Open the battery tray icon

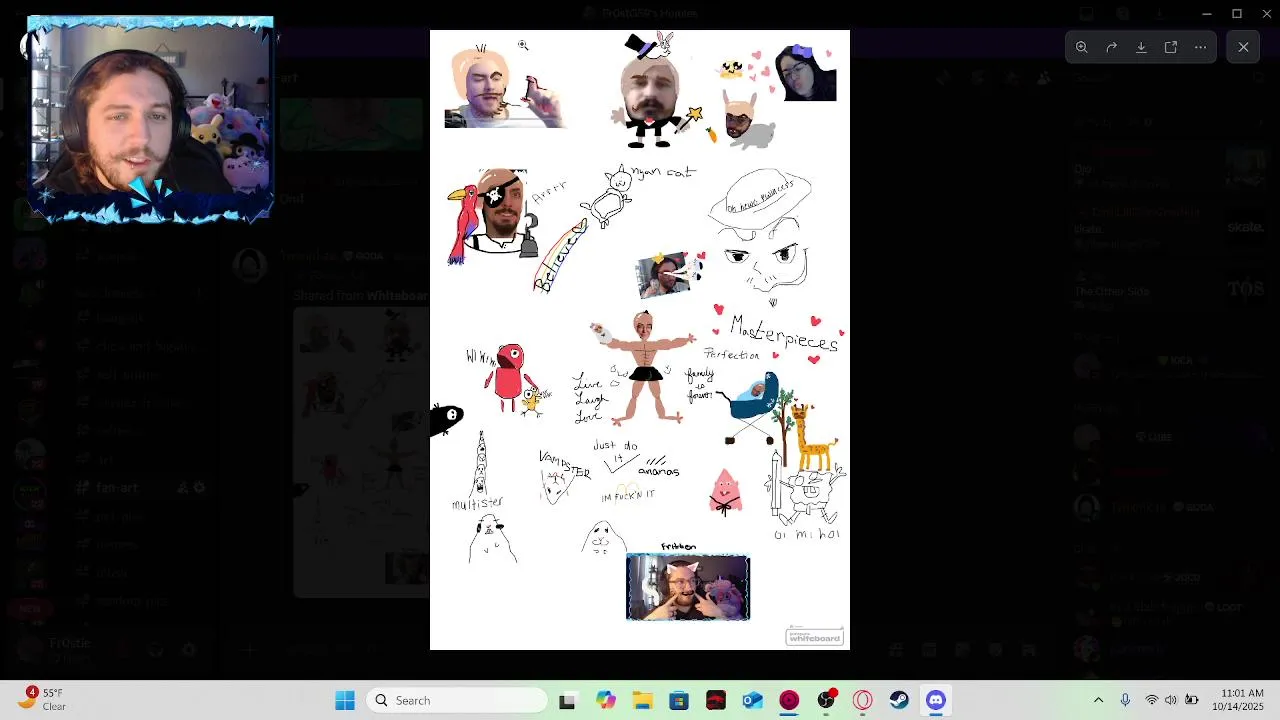tap(1191, 700)
